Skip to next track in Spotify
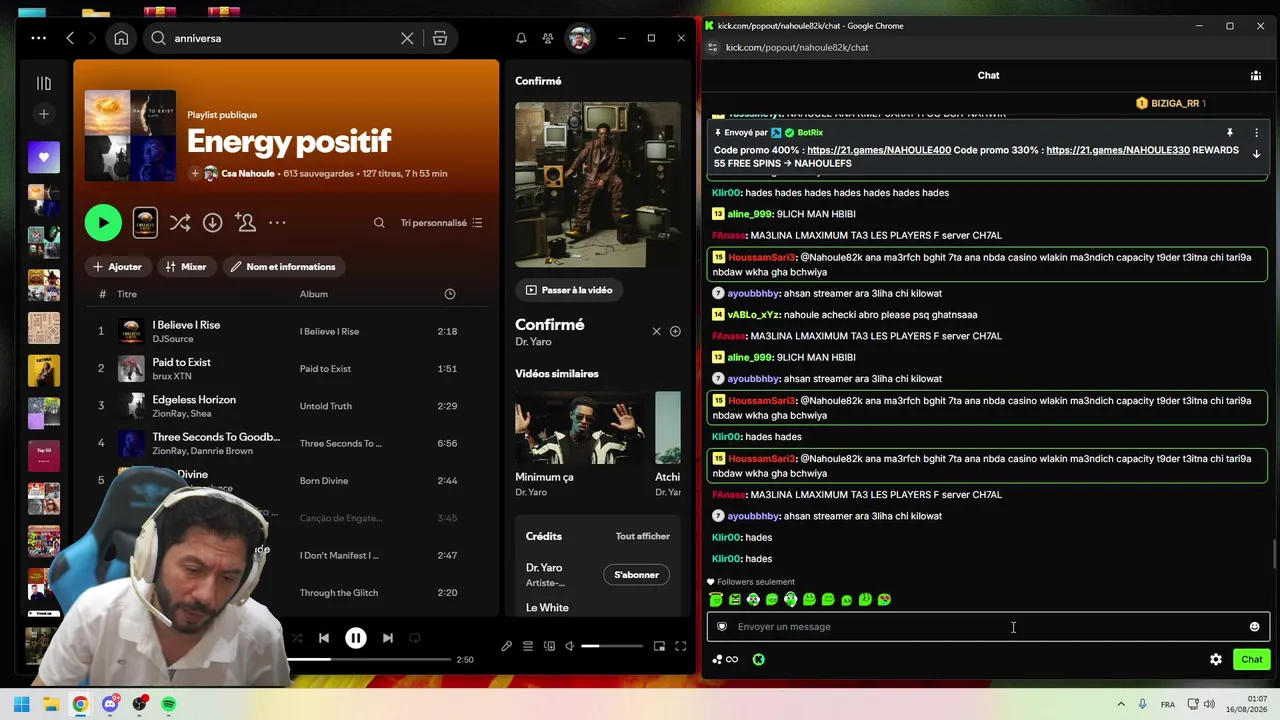The image size is (1280, 720). pos(388,638)
